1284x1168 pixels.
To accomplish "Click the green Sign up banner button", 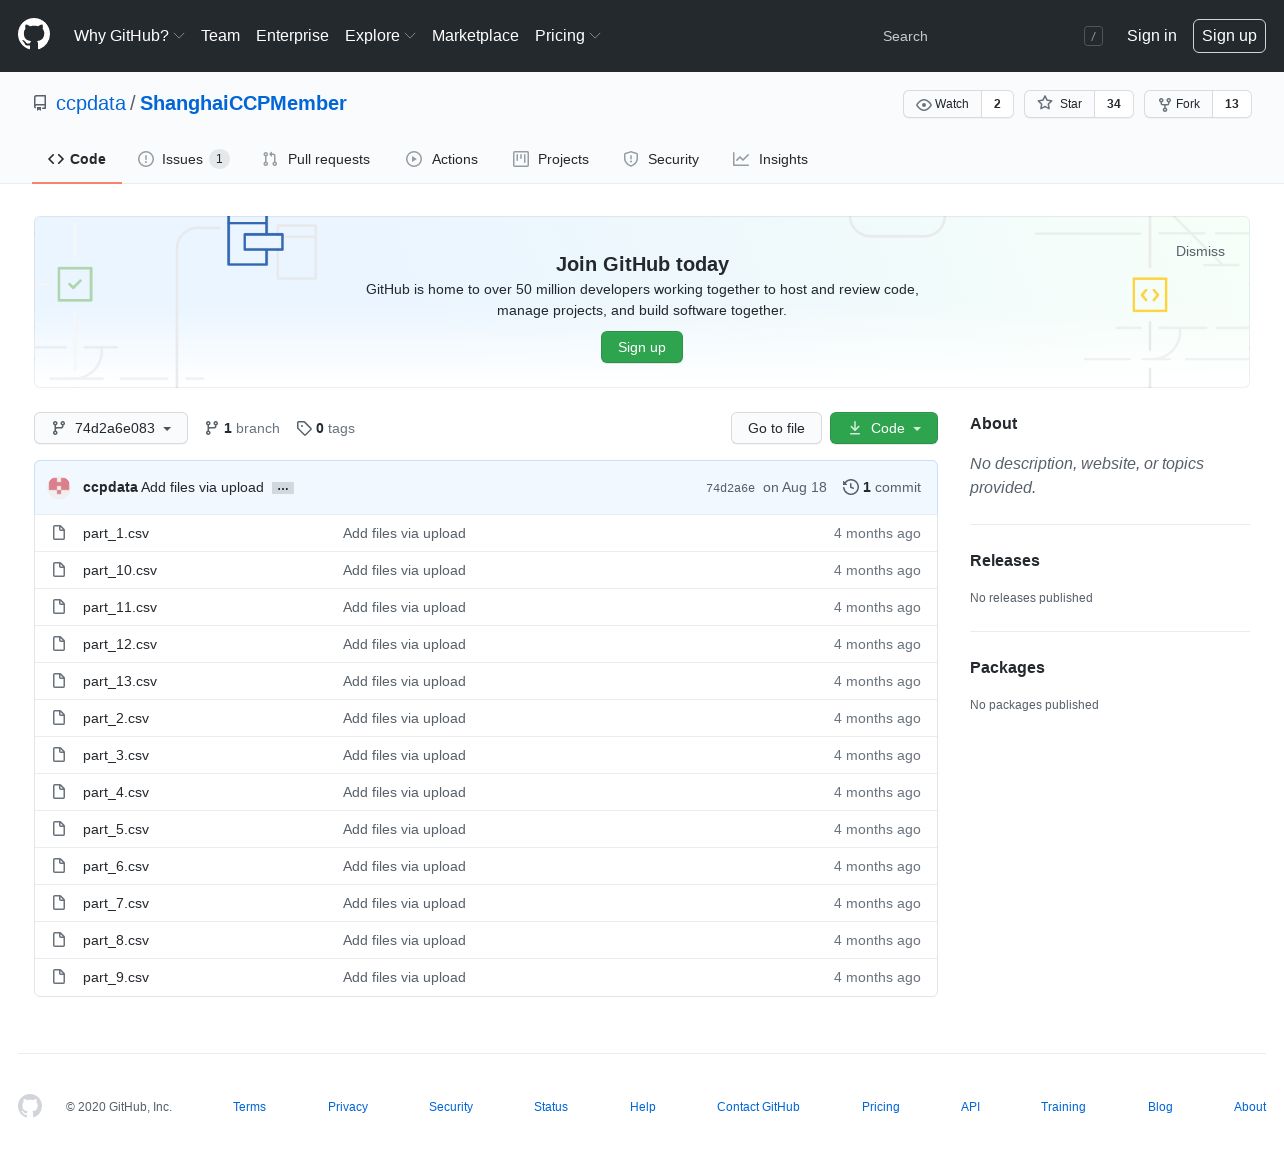I will 642,347.
